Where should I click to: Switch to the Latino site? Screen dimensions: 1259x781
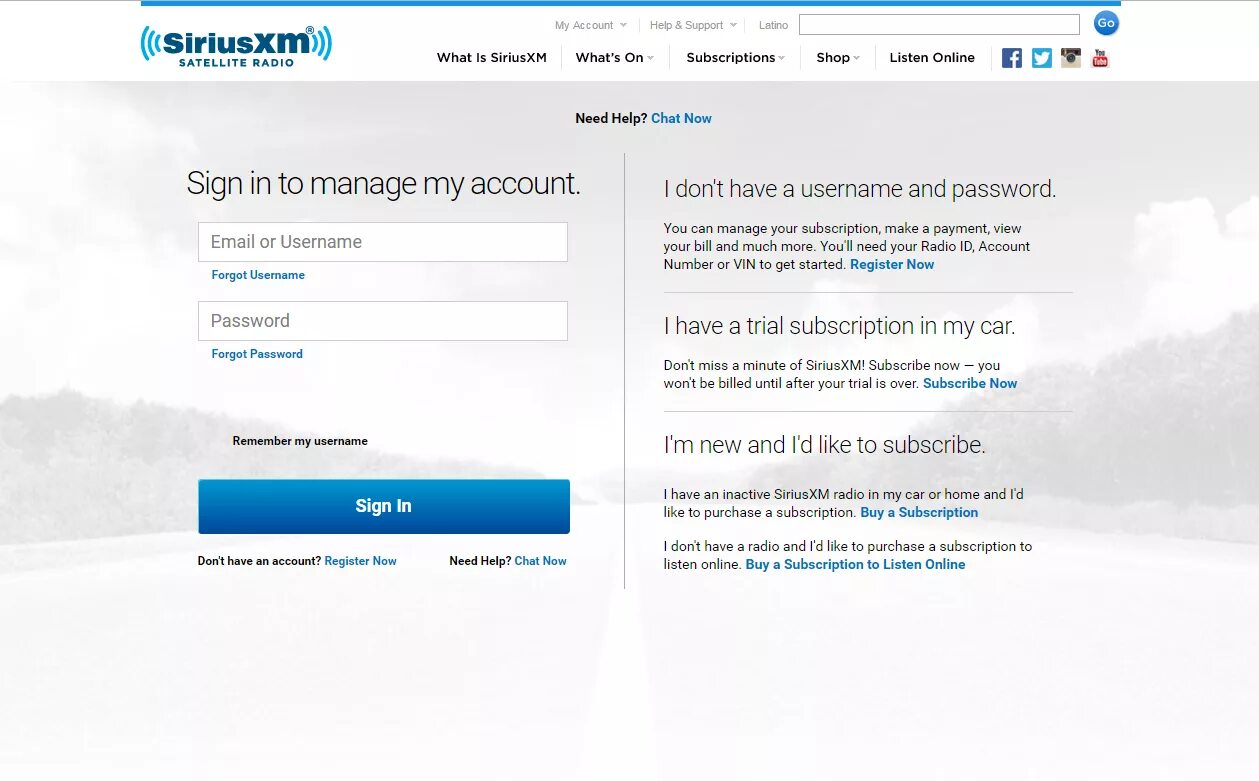pyautogui.click(x=773, y=25)
